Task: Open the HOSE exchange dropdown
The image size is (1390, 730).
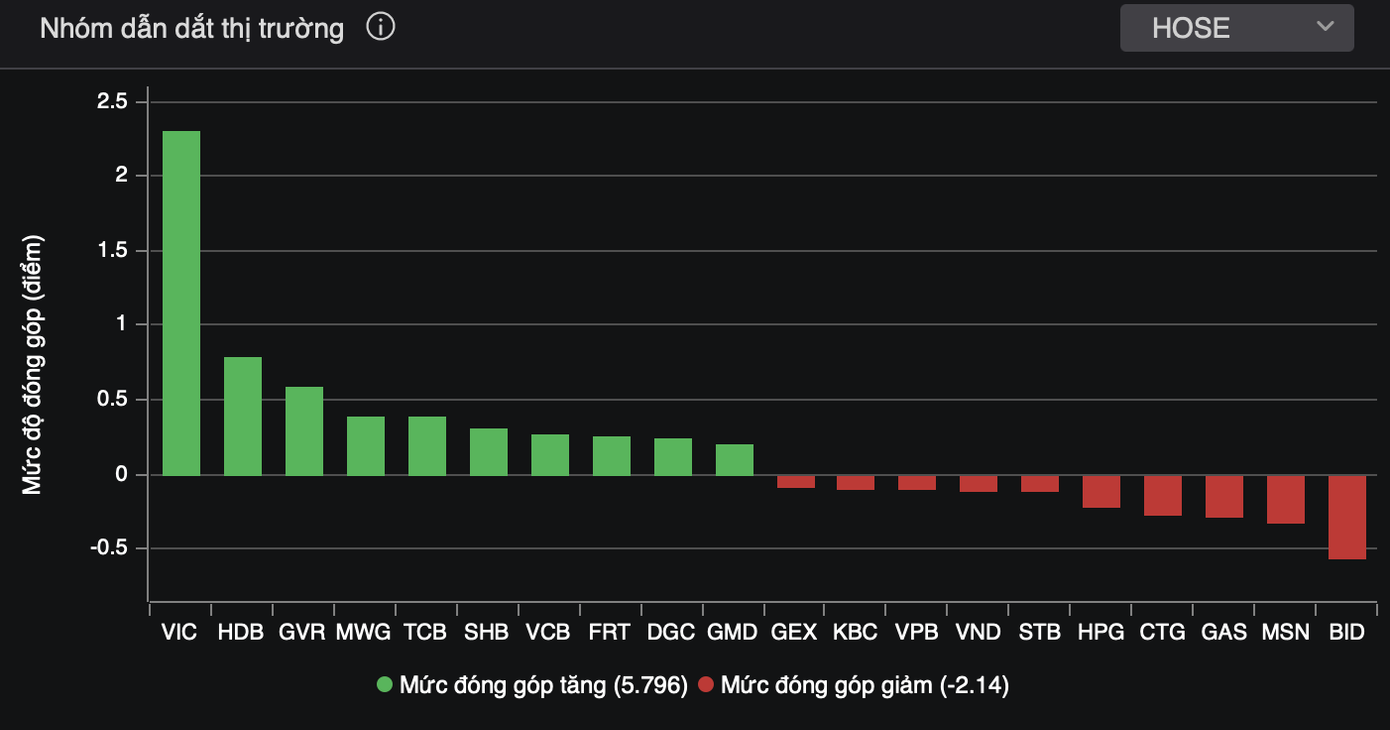Action: (x=1236, y=27)
